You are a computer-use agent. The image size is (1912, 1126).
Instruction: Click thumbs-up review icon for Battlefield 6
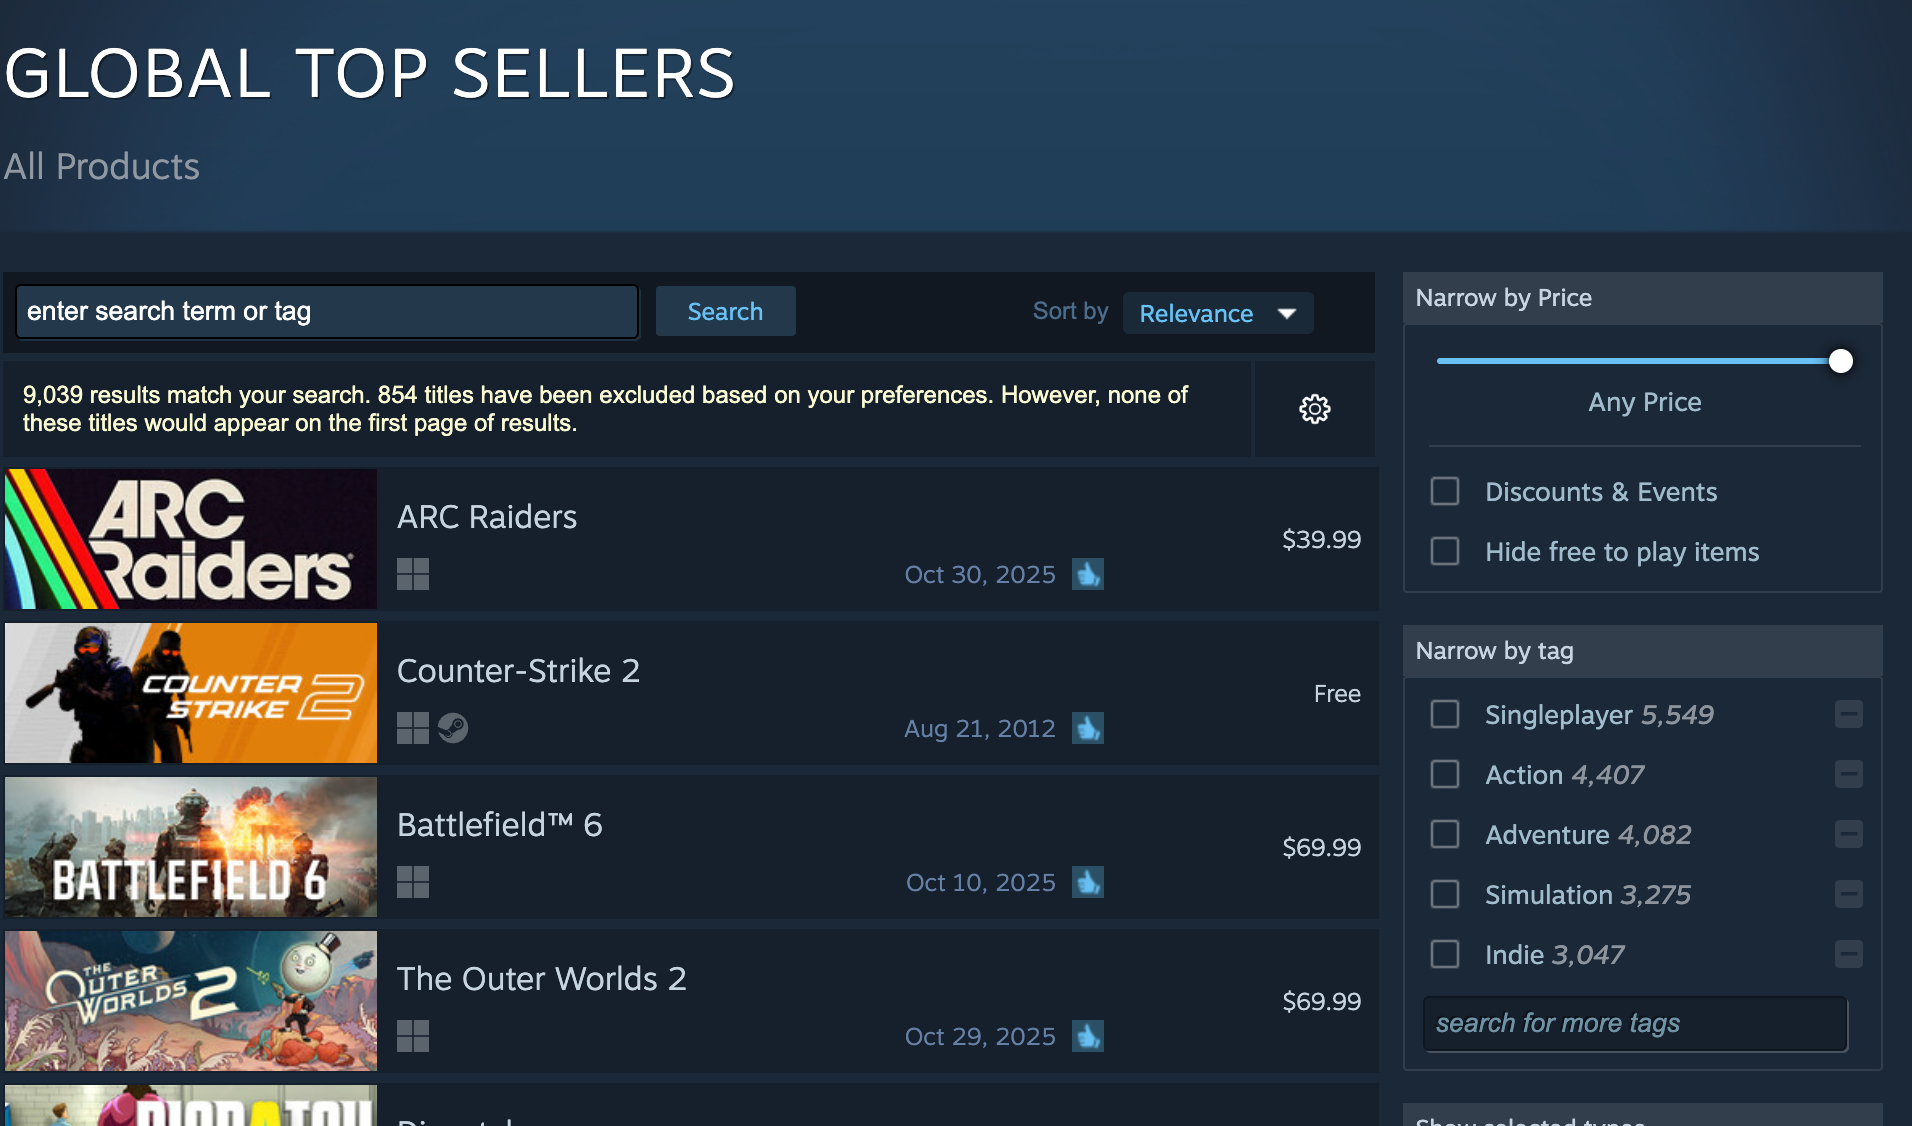1088,882
